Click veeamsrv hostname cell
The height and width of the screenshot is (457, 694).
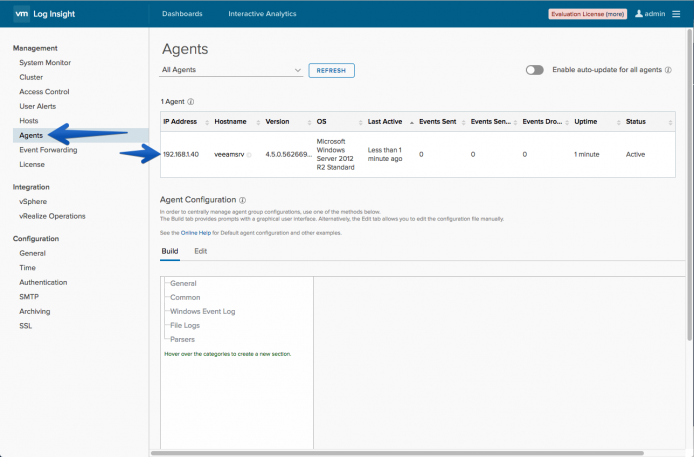click(229, 155)
